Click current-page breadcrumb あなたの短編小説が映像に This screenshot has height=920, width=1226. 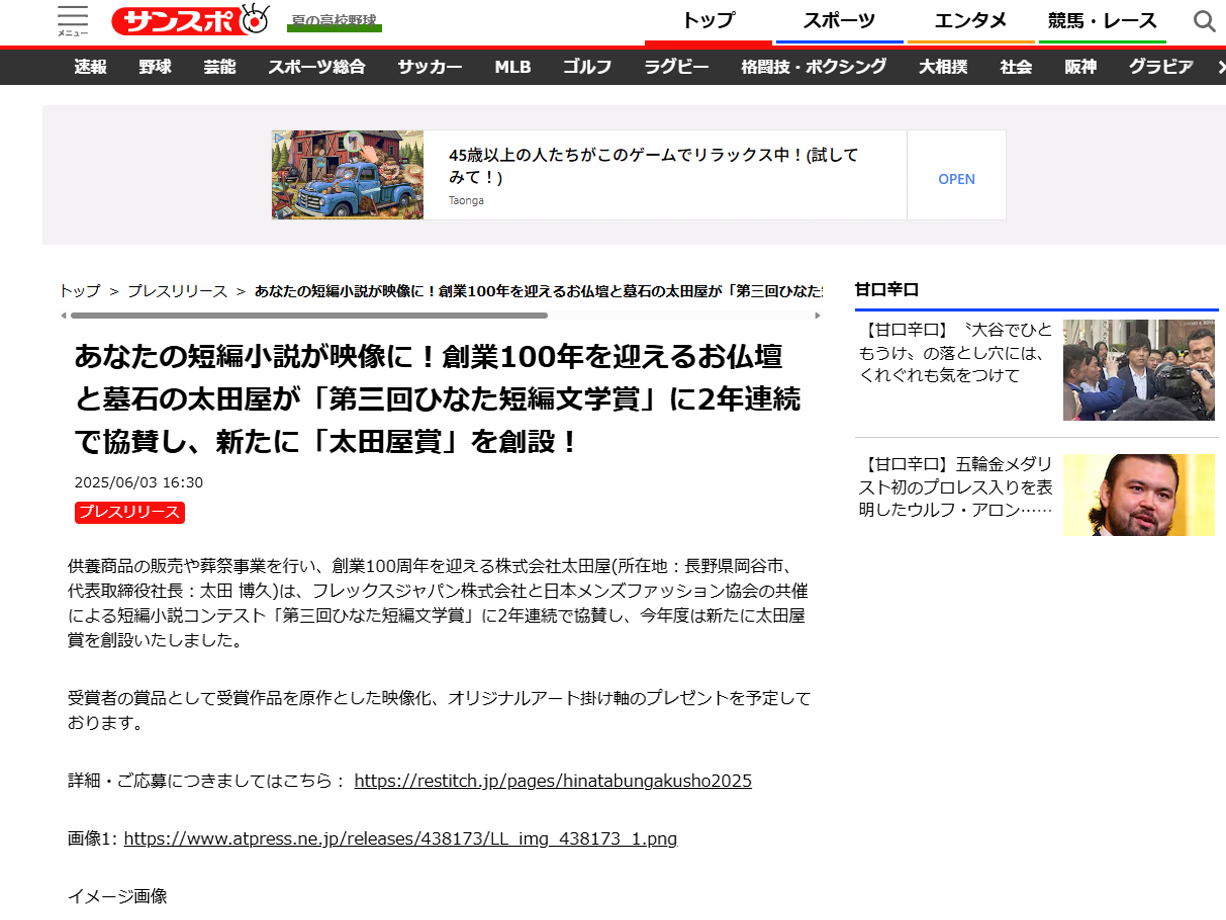[x=538, y=291]
